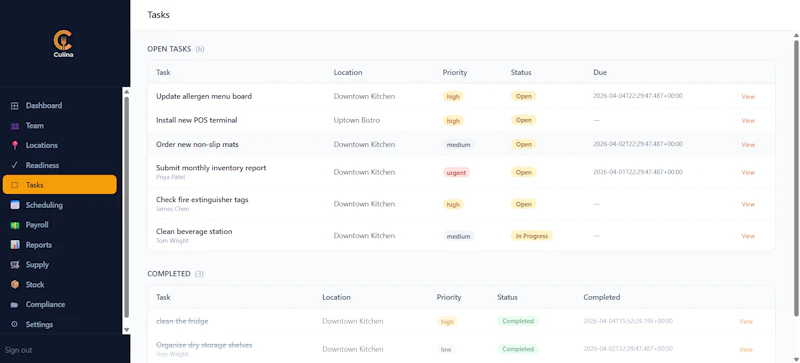Click the low priority badge
Image resolution: width=800 pixels, height=363 pixels.
pyautogui.click(x=446, y=349)
